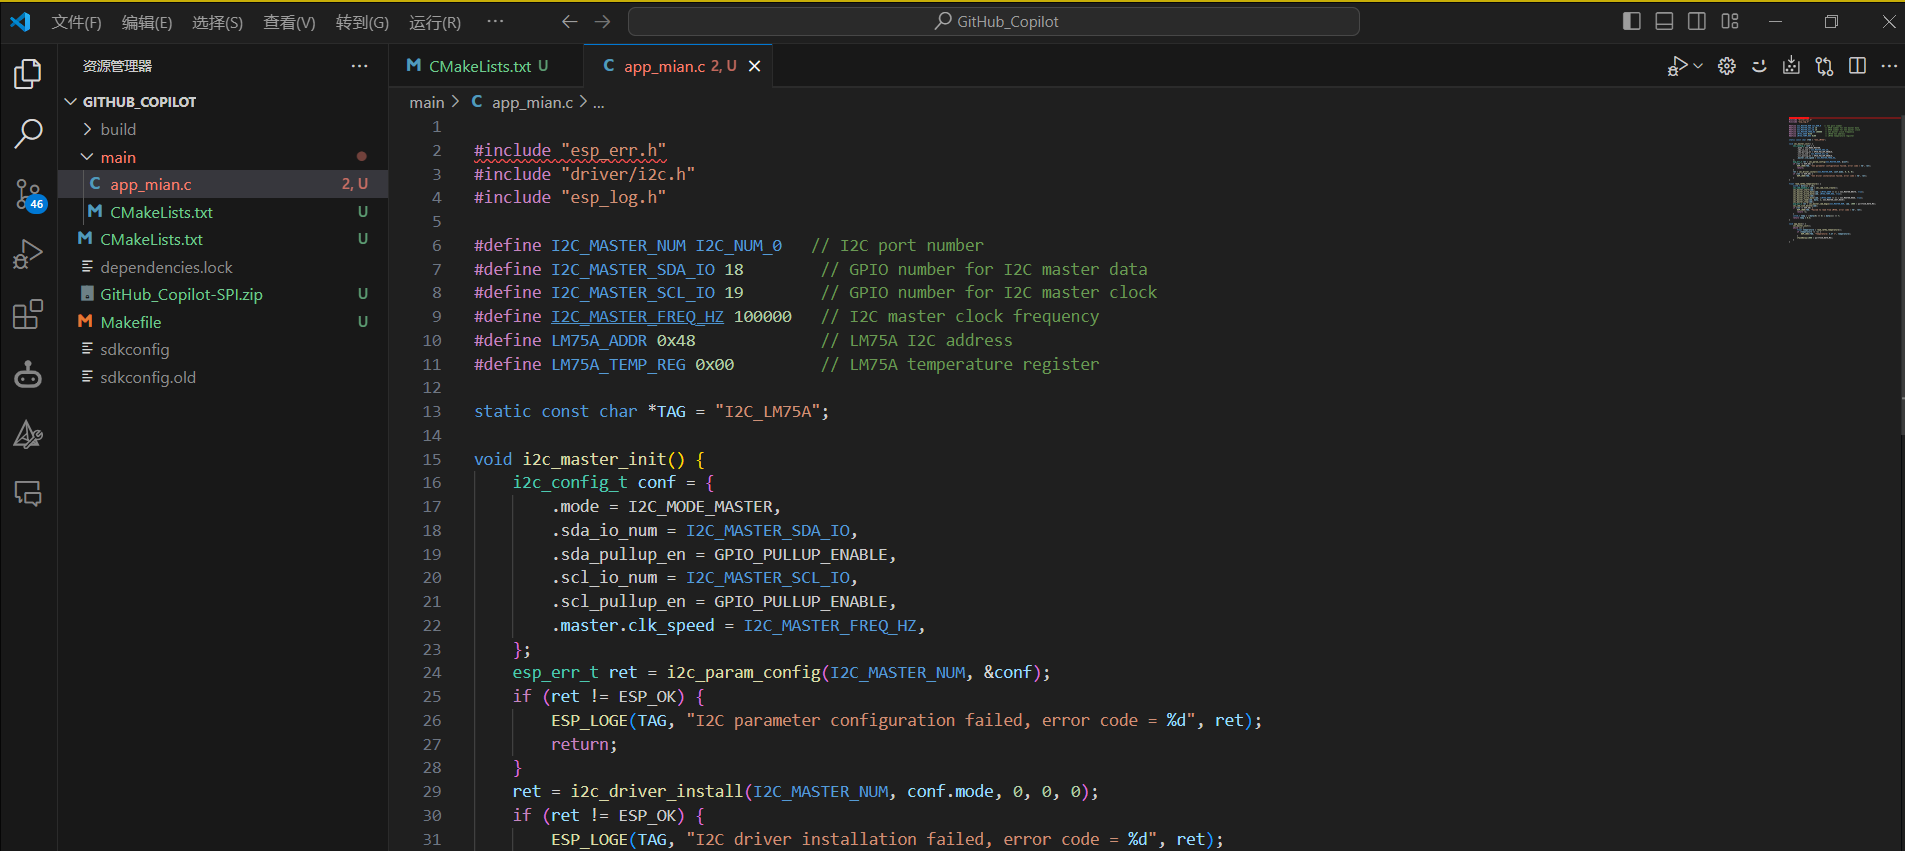Open the 转到(G) menu
The image size is (1905, 851).
362,22
